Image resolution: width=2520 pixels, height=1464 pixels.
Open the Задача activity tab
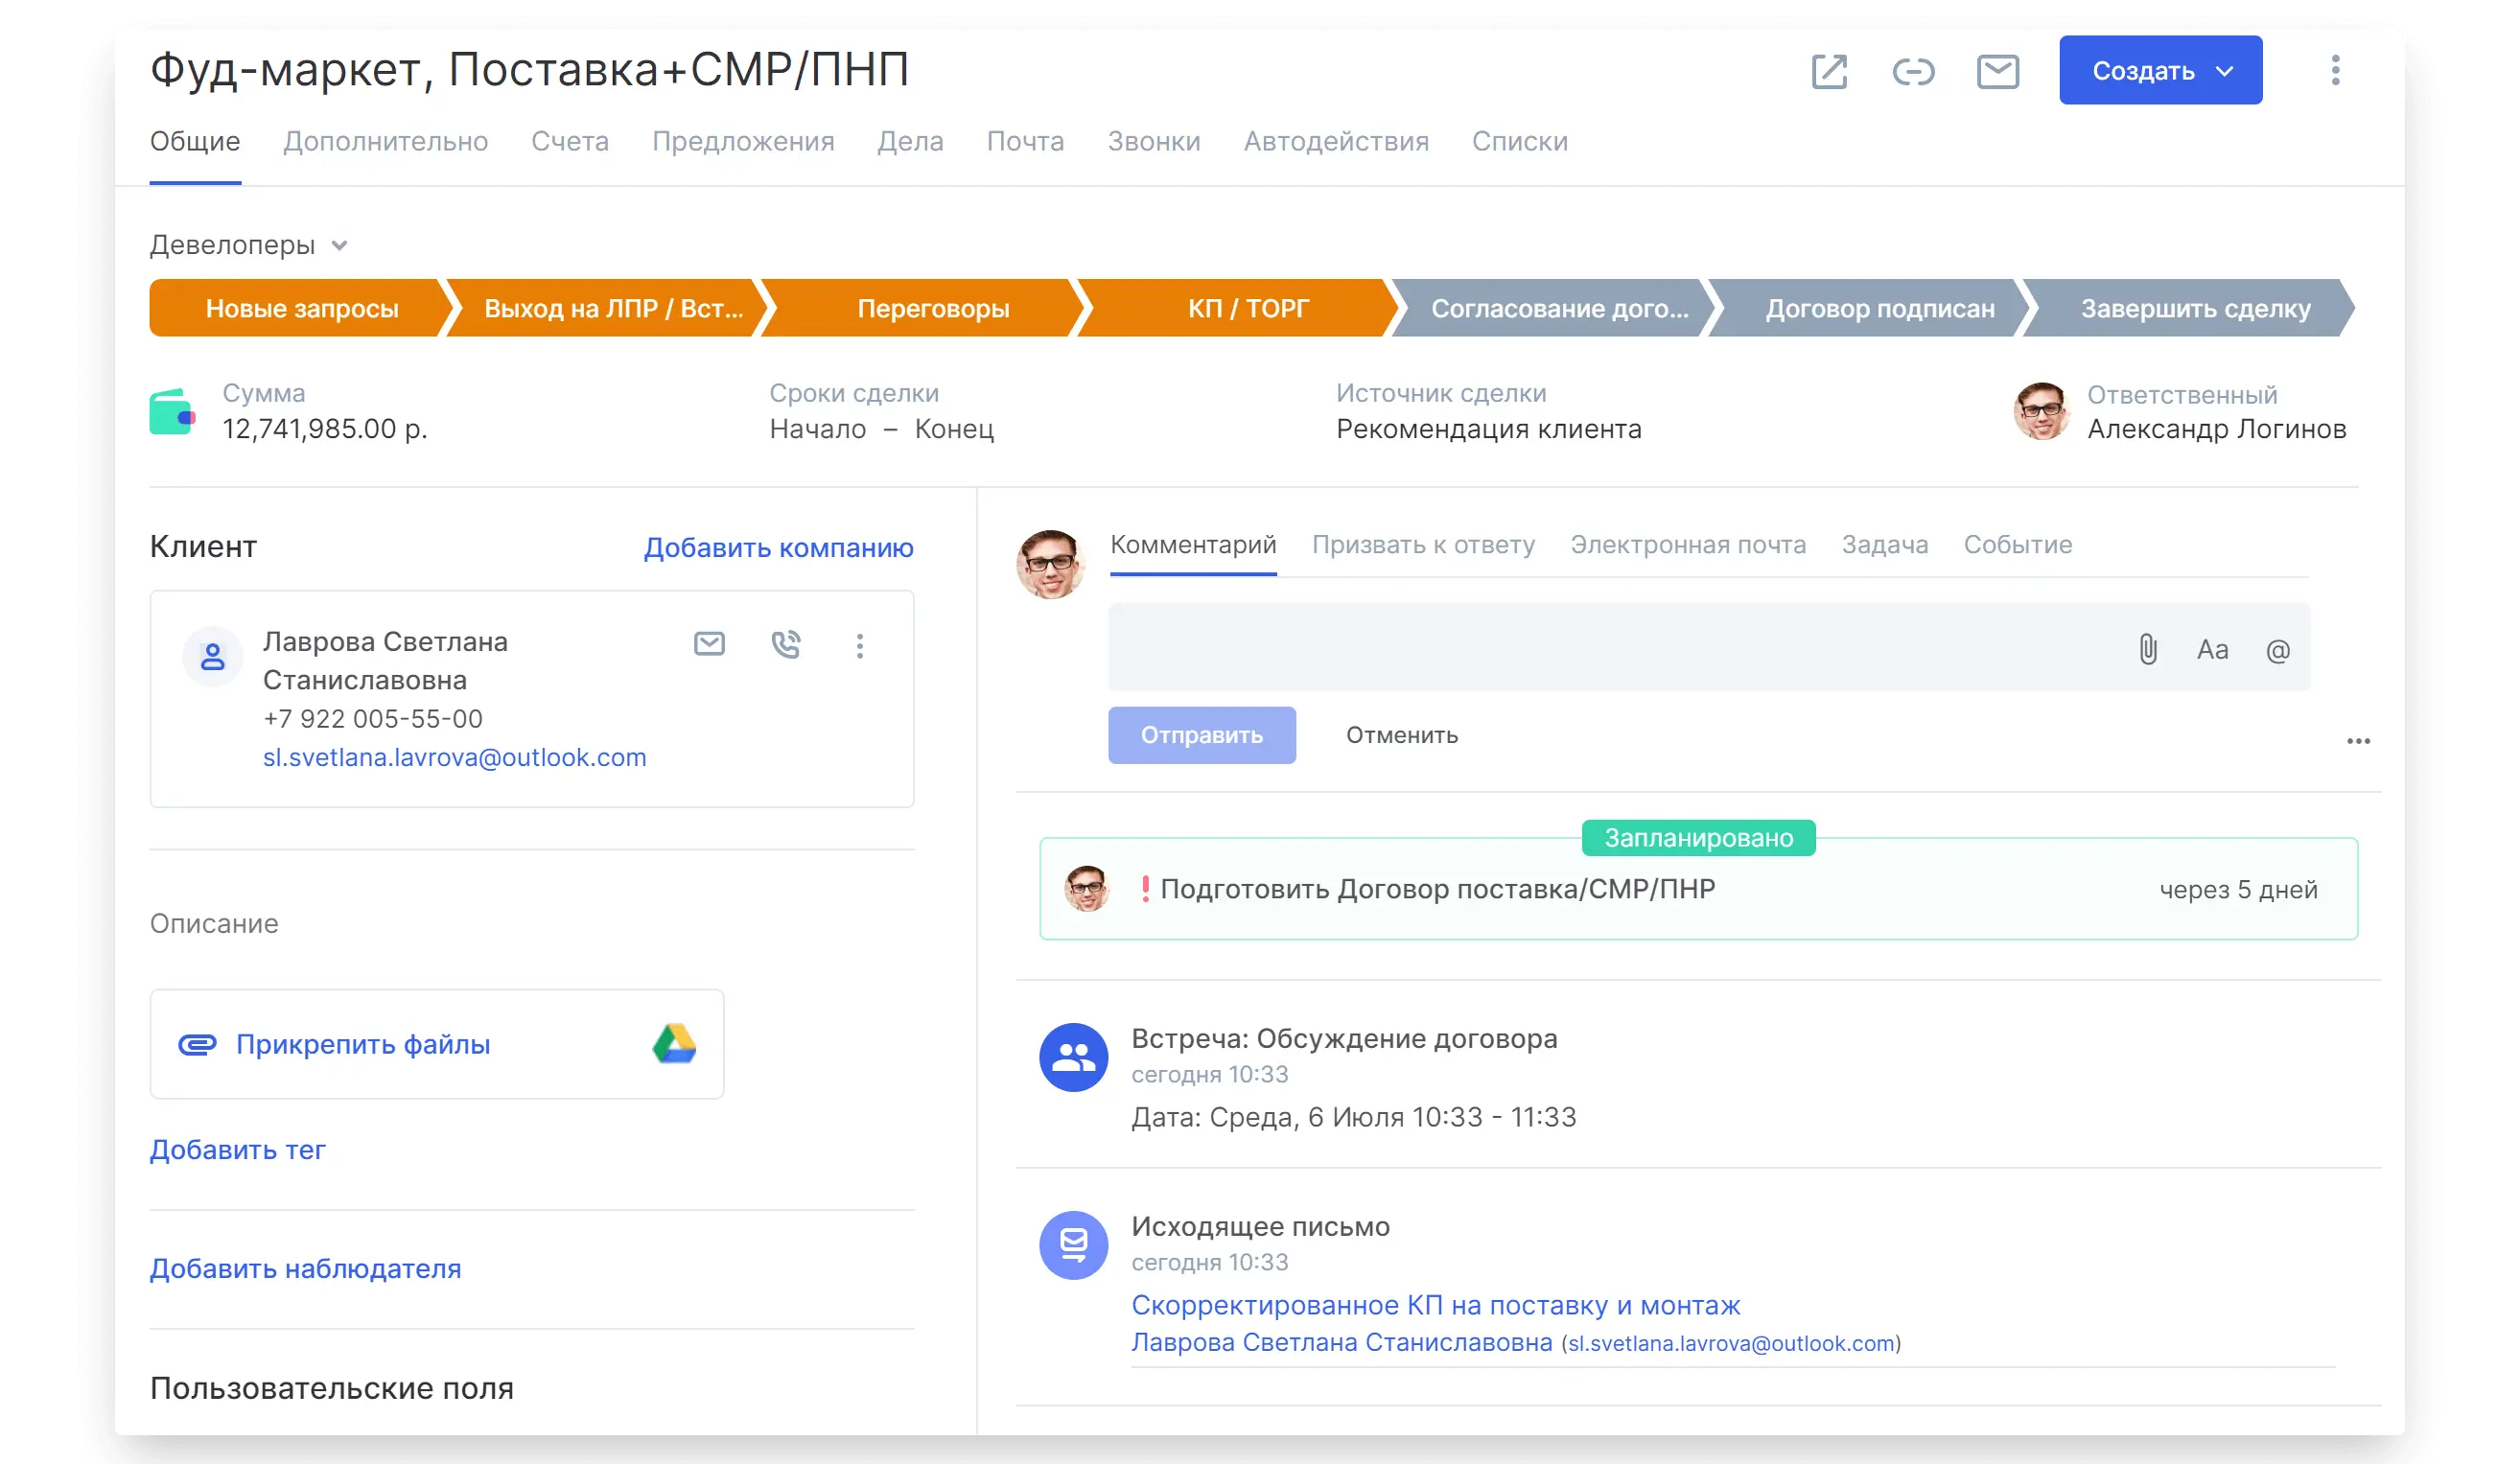pos(1884,545)
